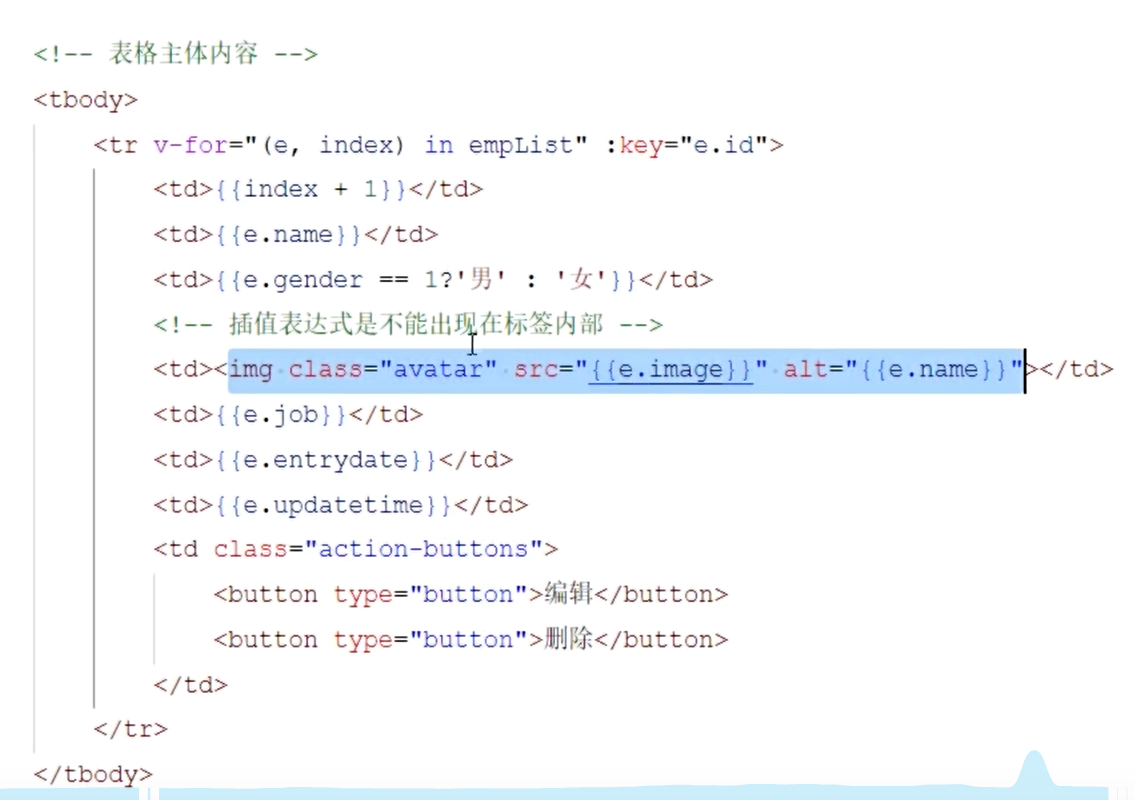
Task: Click the {{e.entrydate}} cell line
Action: click(x=333, y=460)
